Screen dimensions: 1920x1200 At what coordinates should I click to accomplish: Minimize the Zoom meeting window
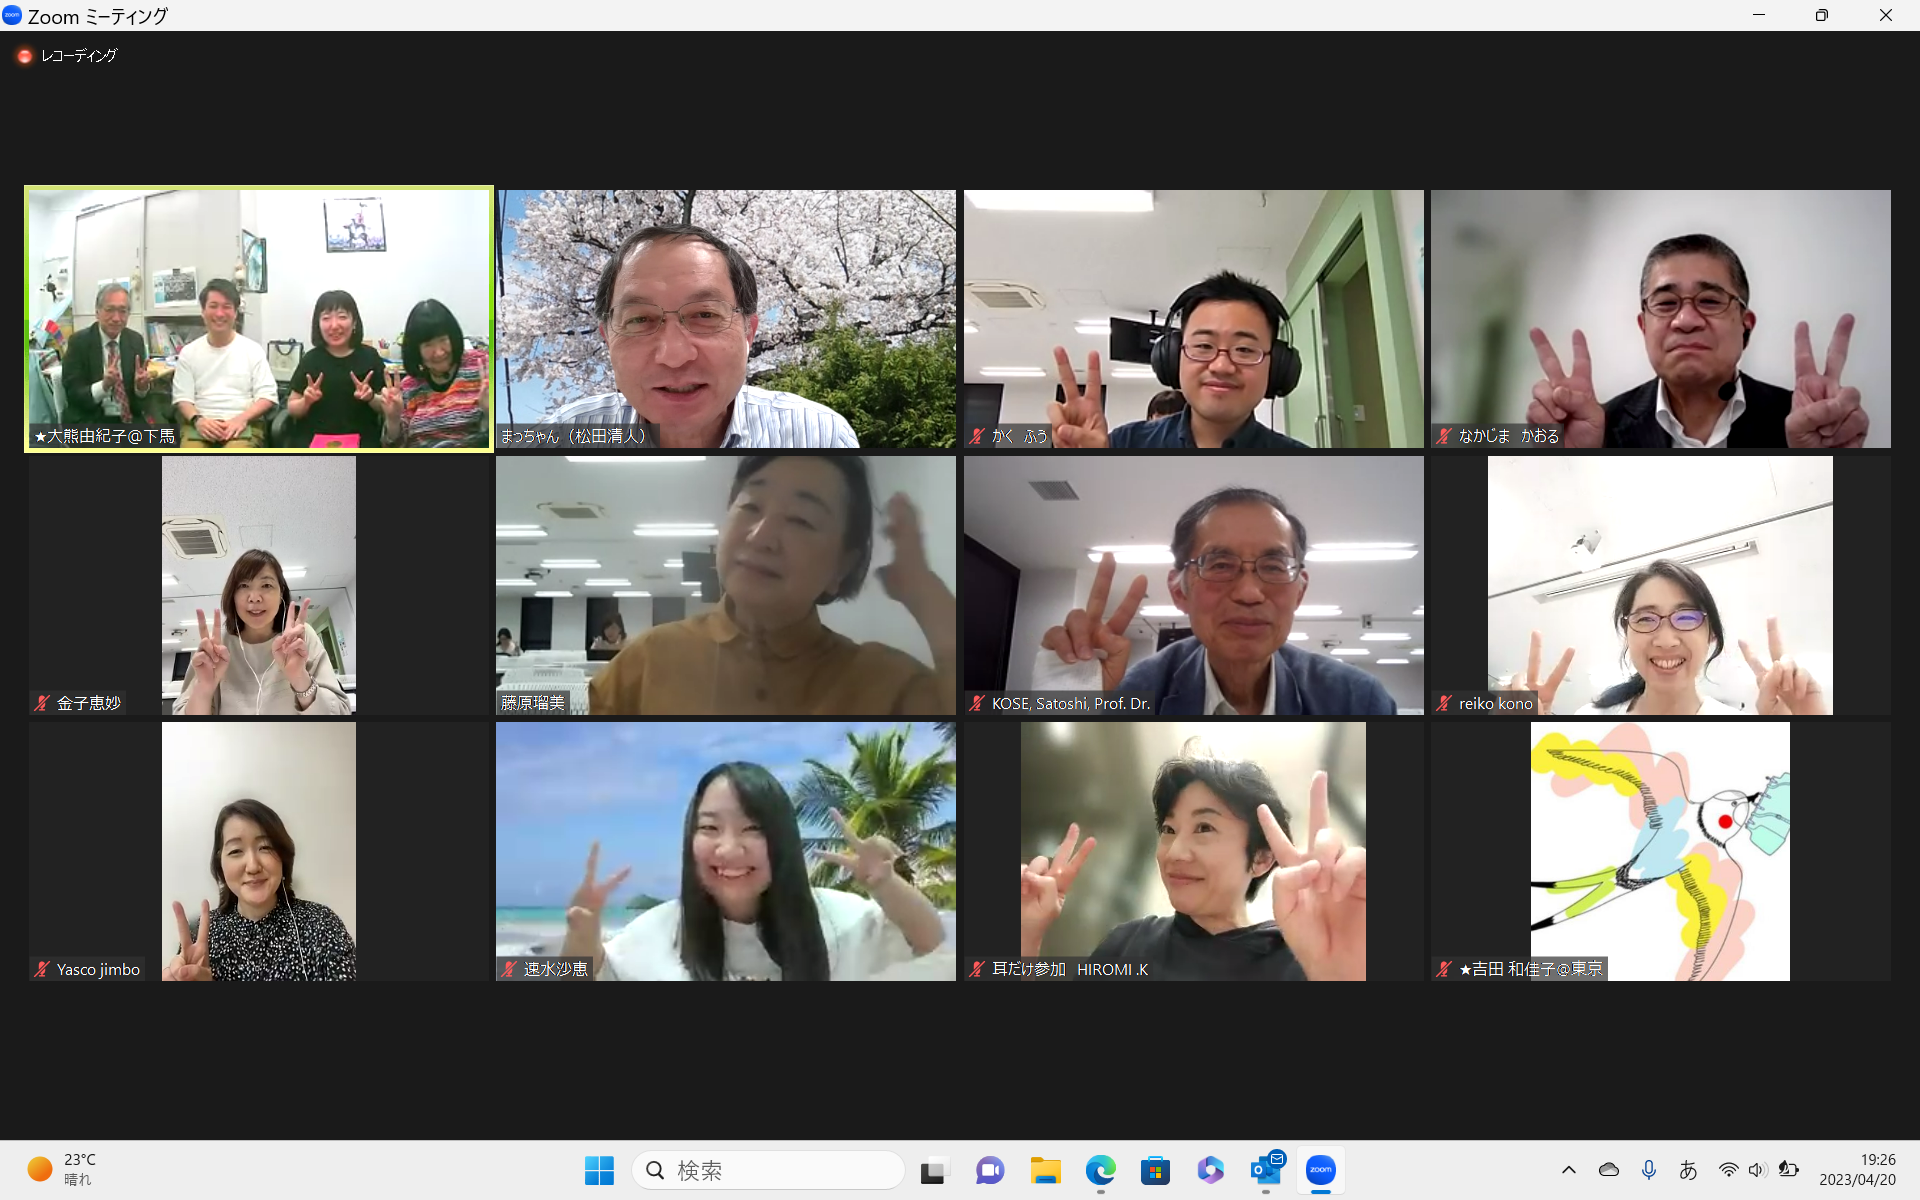(1759, 15)
